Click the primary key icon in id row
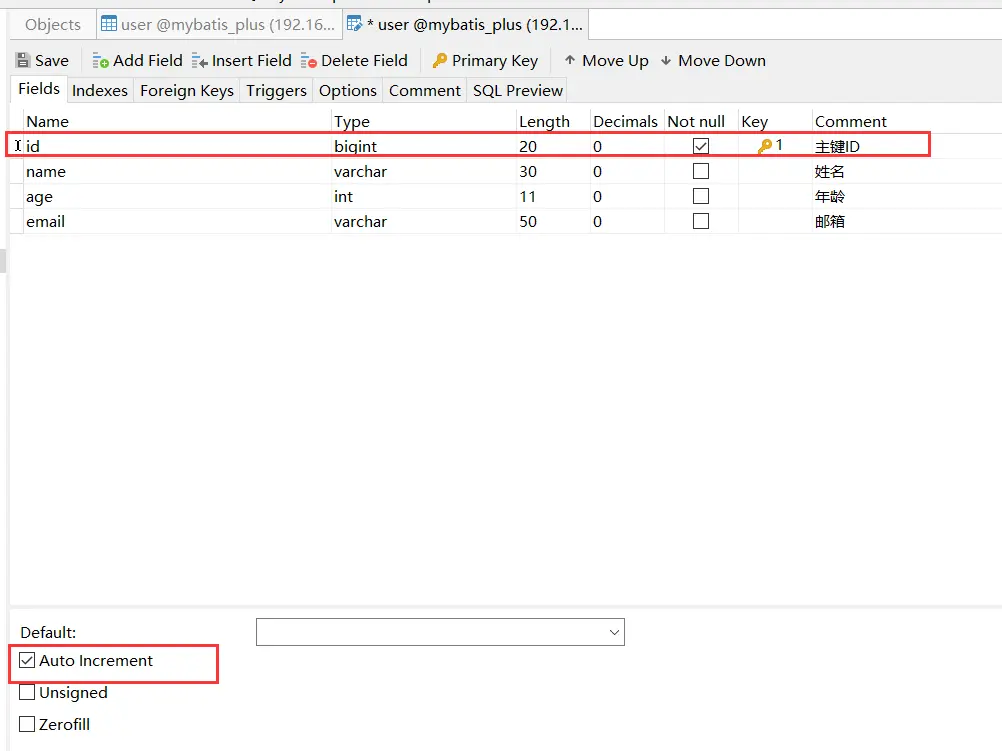This screenshot has width=1002, height=751. pyautogui.click(x=764, y=146)
